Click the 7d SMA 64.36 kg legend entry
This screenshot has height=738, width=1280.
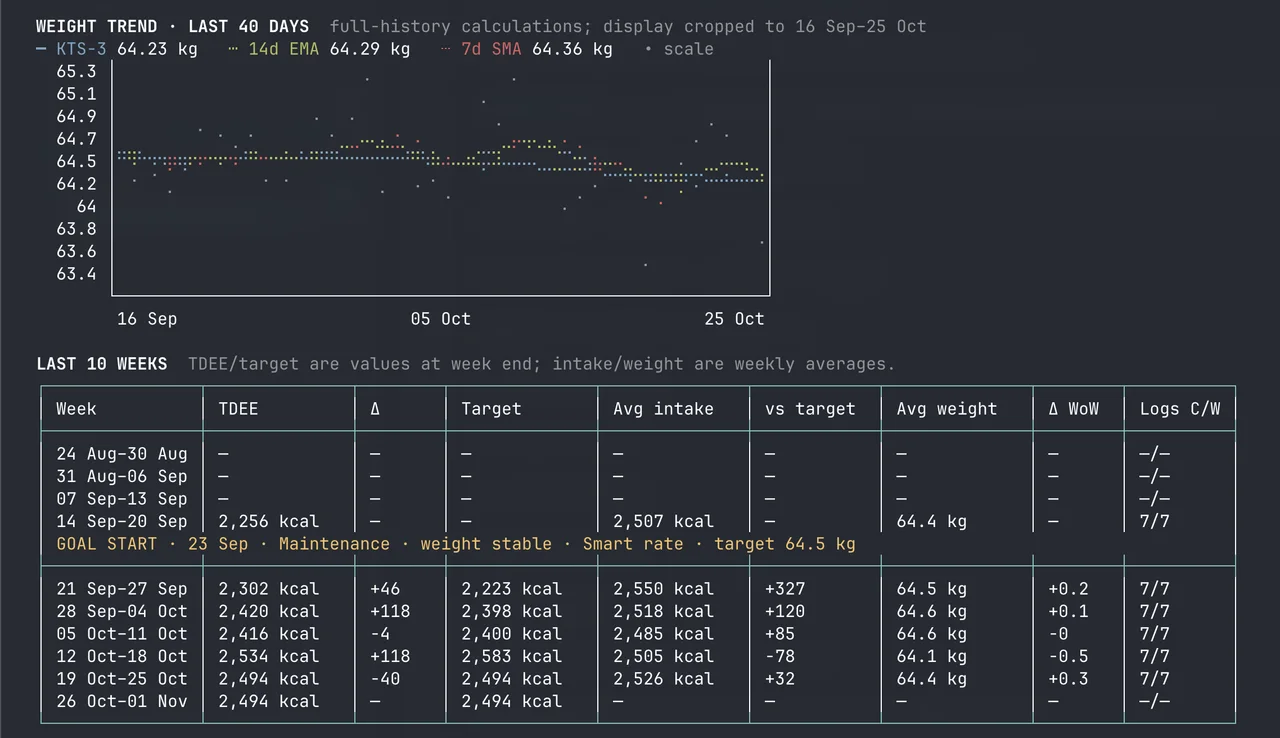point(527,49)
